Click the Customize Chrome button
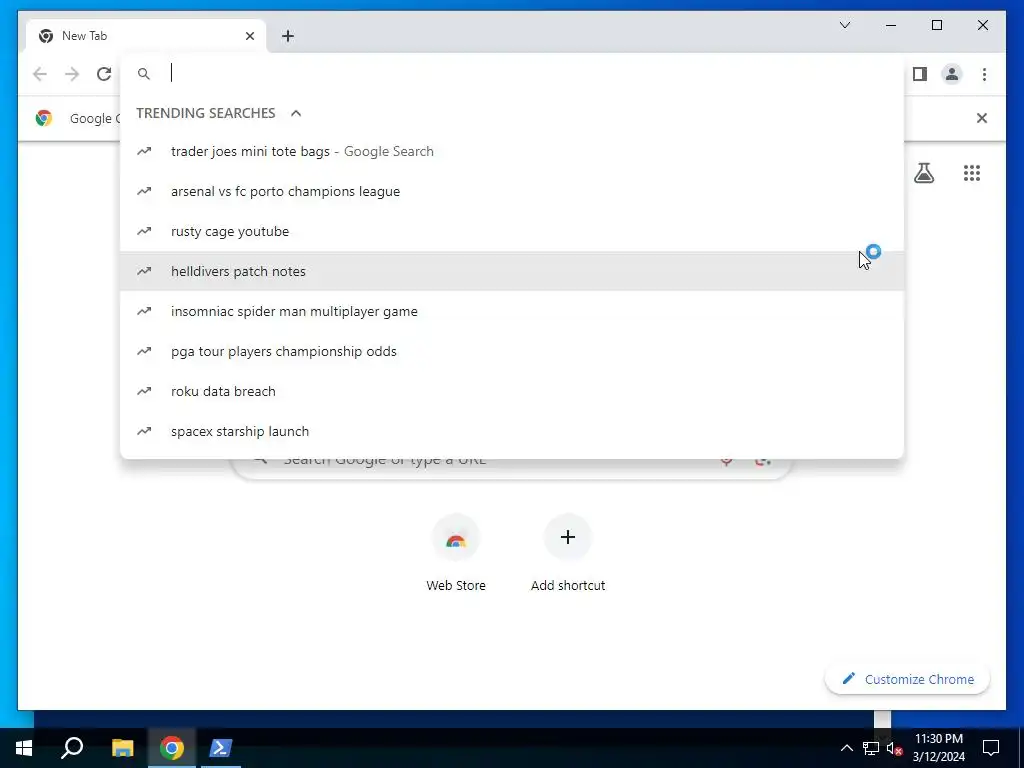 pos(907,679)
